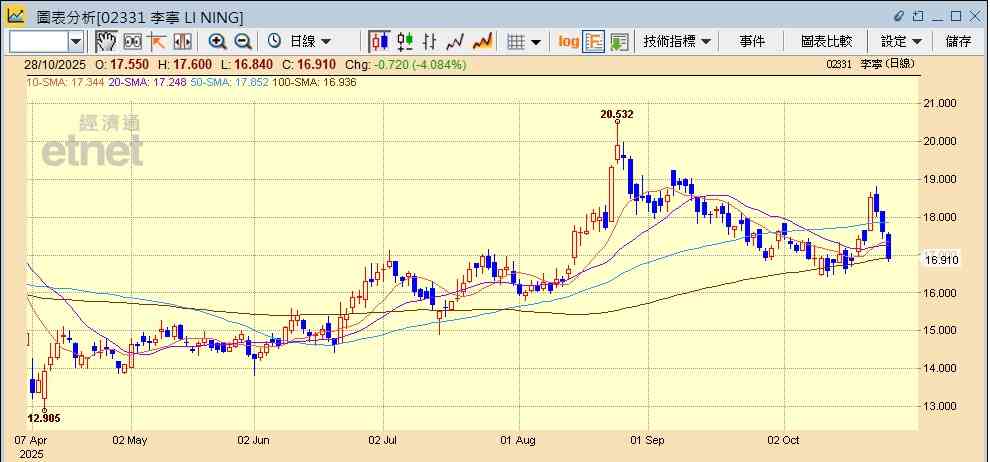Zoom in on the chart
Viewport: 990px width, 462px height.
pyautogui.click(x=217, y=41)
